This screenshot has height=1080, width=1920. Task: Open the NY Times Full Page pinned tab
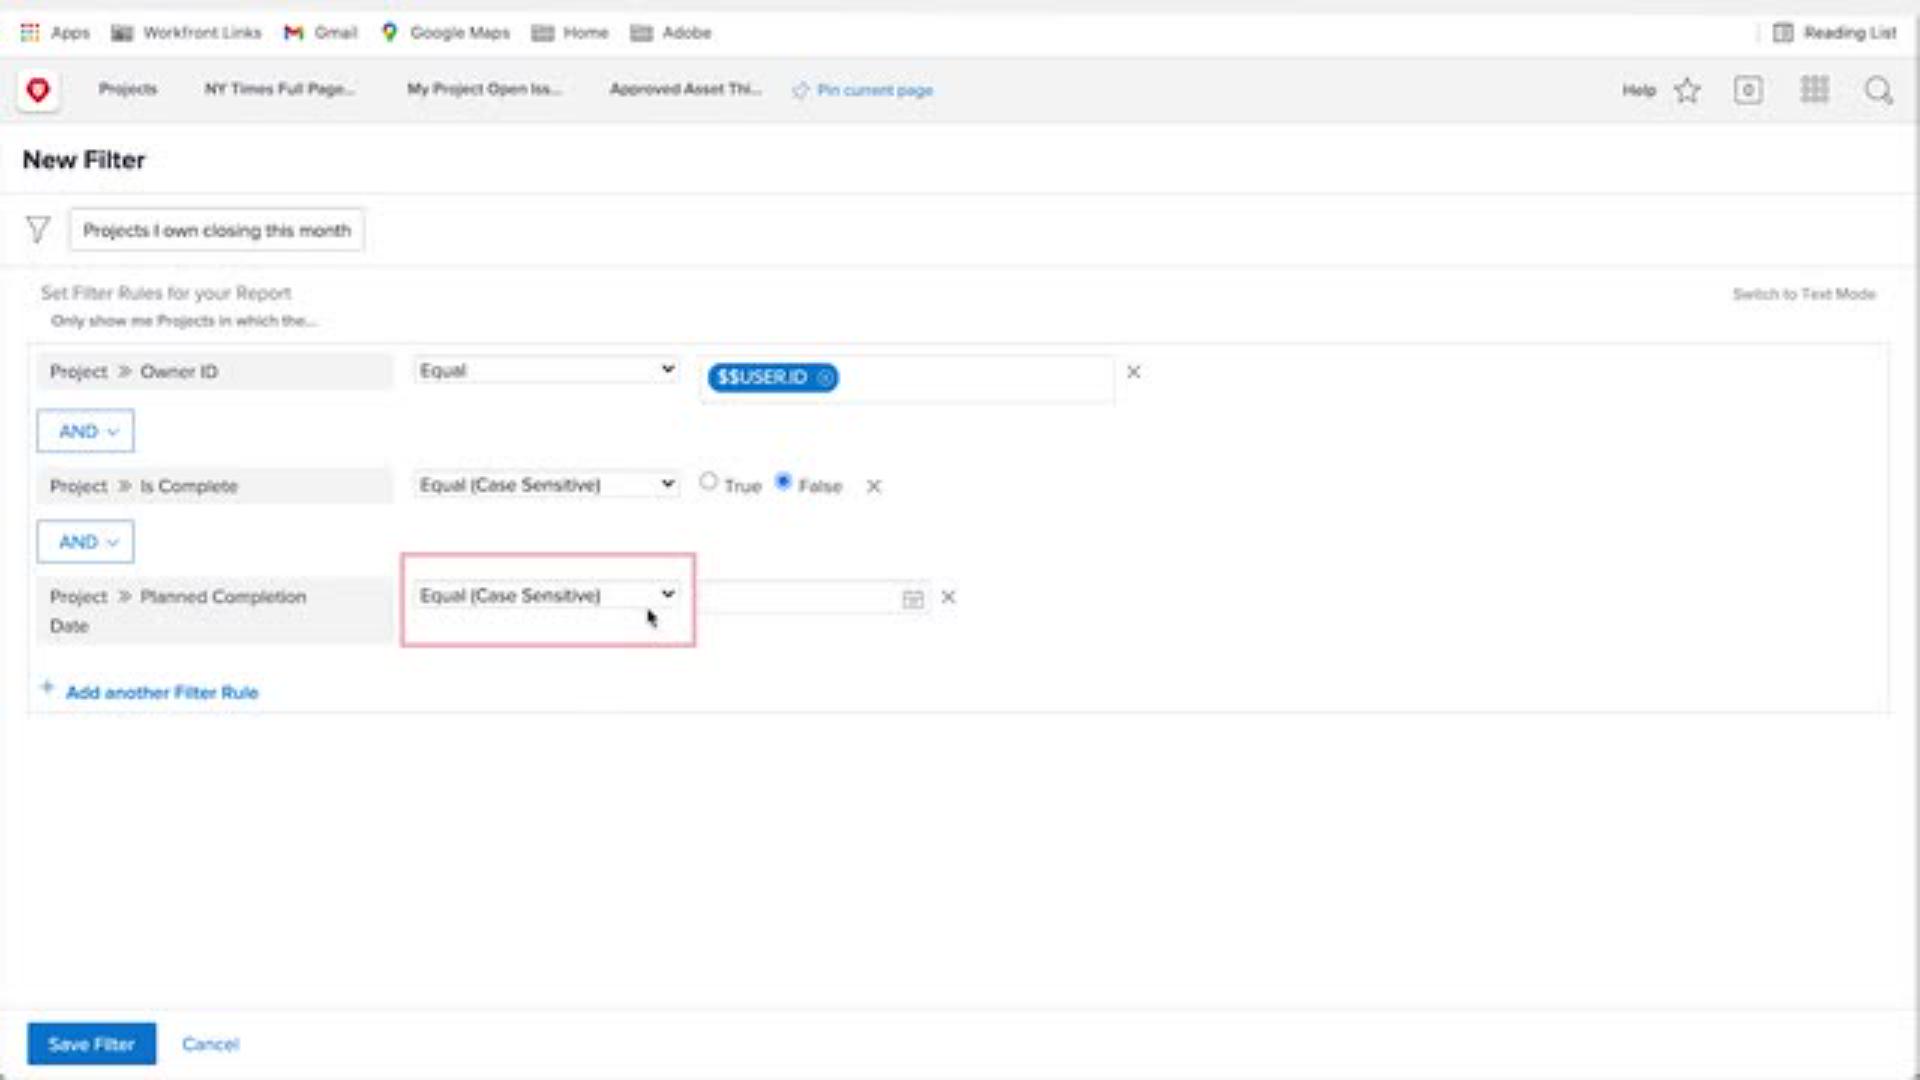click(279, 89)
